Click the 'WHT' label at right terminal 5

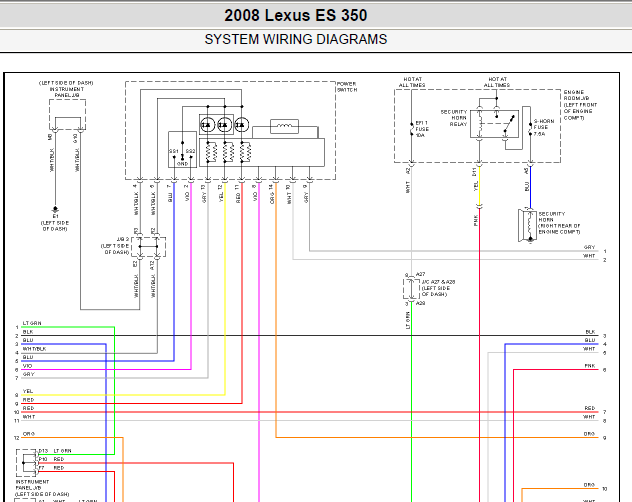[589, 349]
